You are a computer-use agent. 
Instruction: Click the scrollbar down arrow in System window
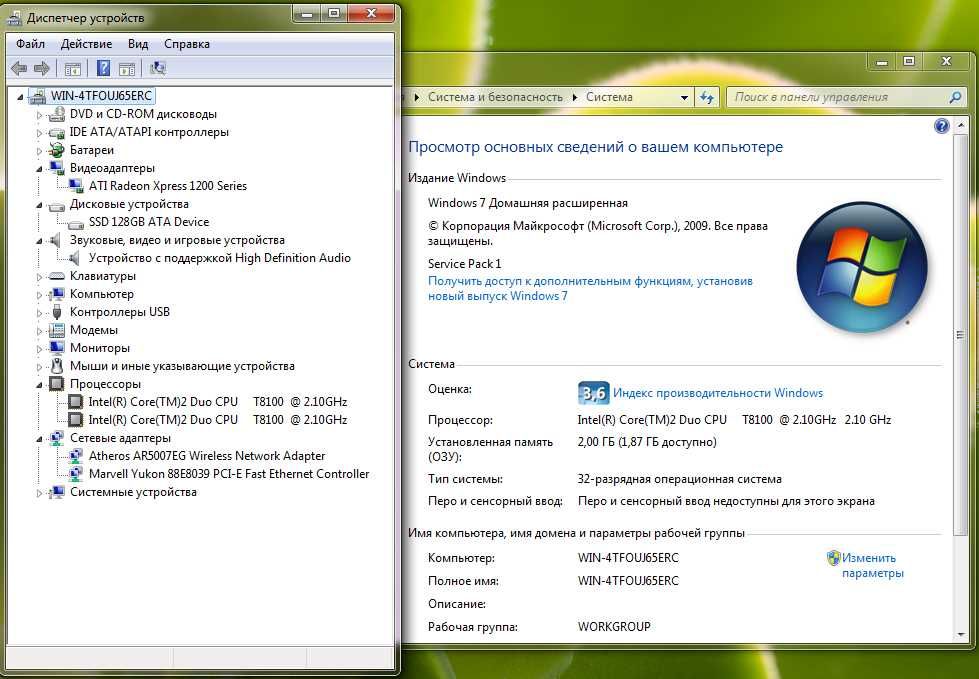click(960, 635)
